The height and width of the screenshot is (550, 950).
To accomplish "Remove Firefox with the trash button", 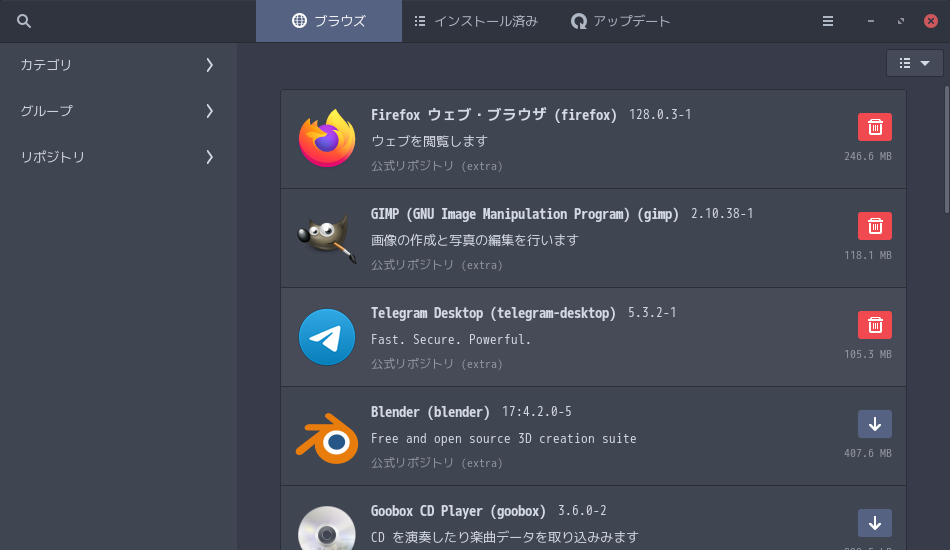I will point(874,127).
